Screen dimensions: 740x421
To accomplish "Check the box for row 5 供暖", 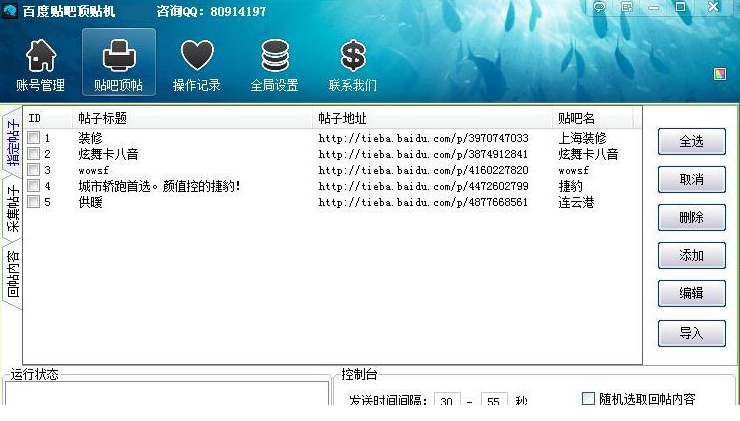I will 34,202.
